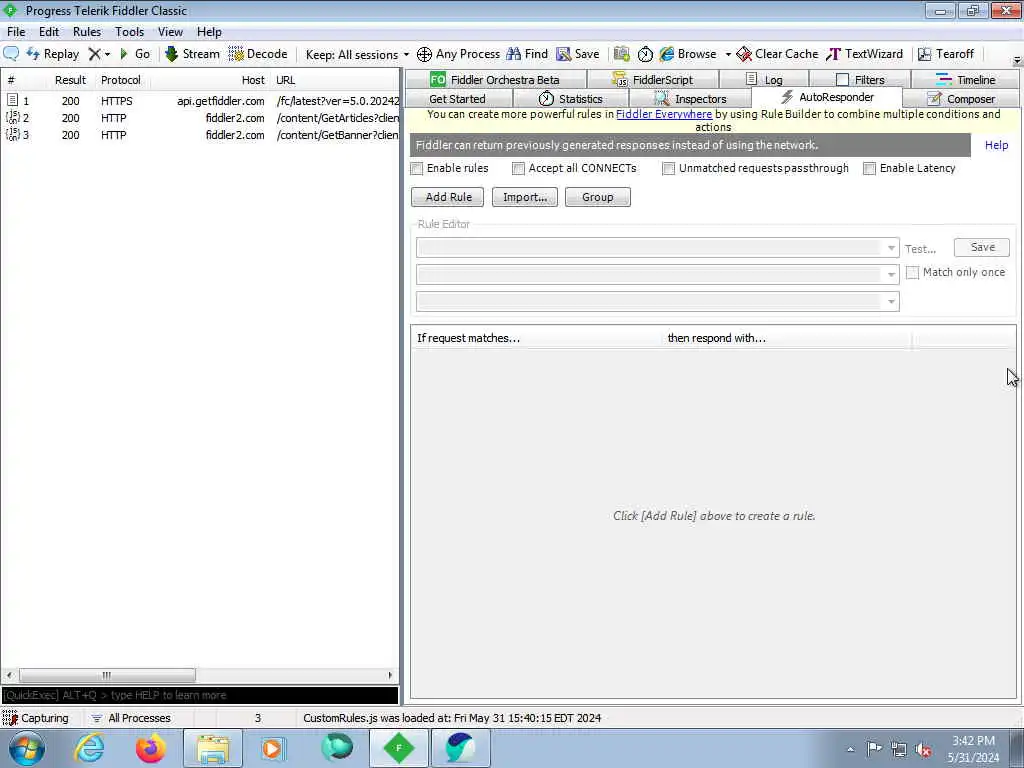1024x768 pixels.
Task: Select session 1 api.getfiddler.com
Action: (x=200, y=101)
